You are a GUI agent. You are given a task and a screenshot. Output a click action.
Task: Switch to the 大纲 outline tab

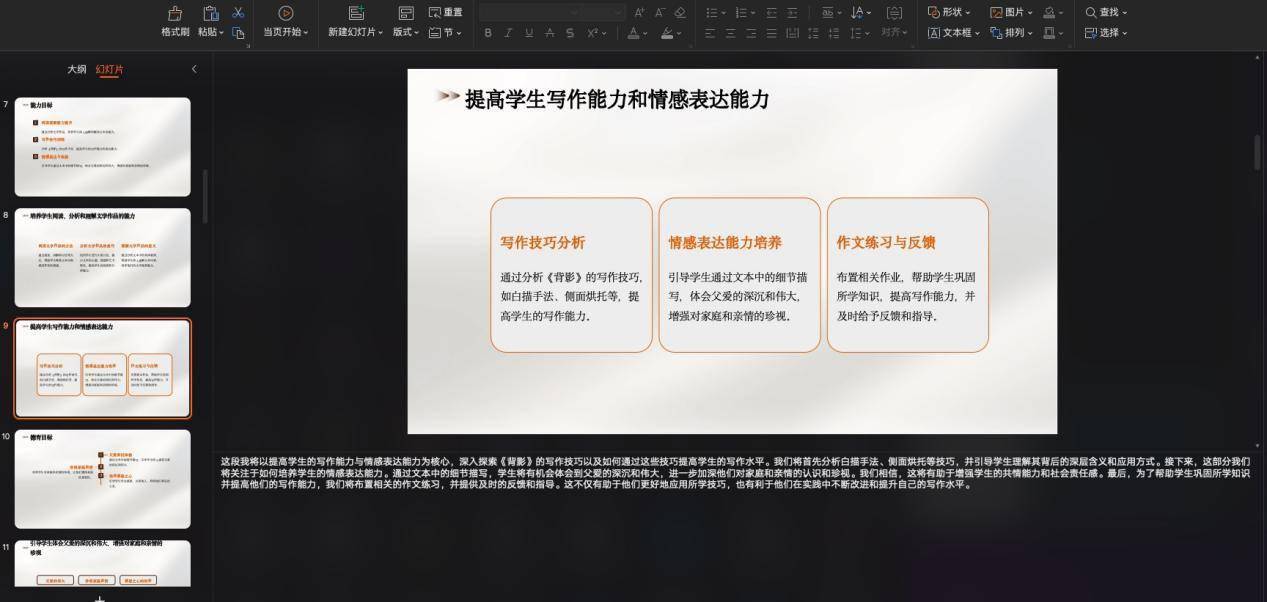[x=77, y=68]
